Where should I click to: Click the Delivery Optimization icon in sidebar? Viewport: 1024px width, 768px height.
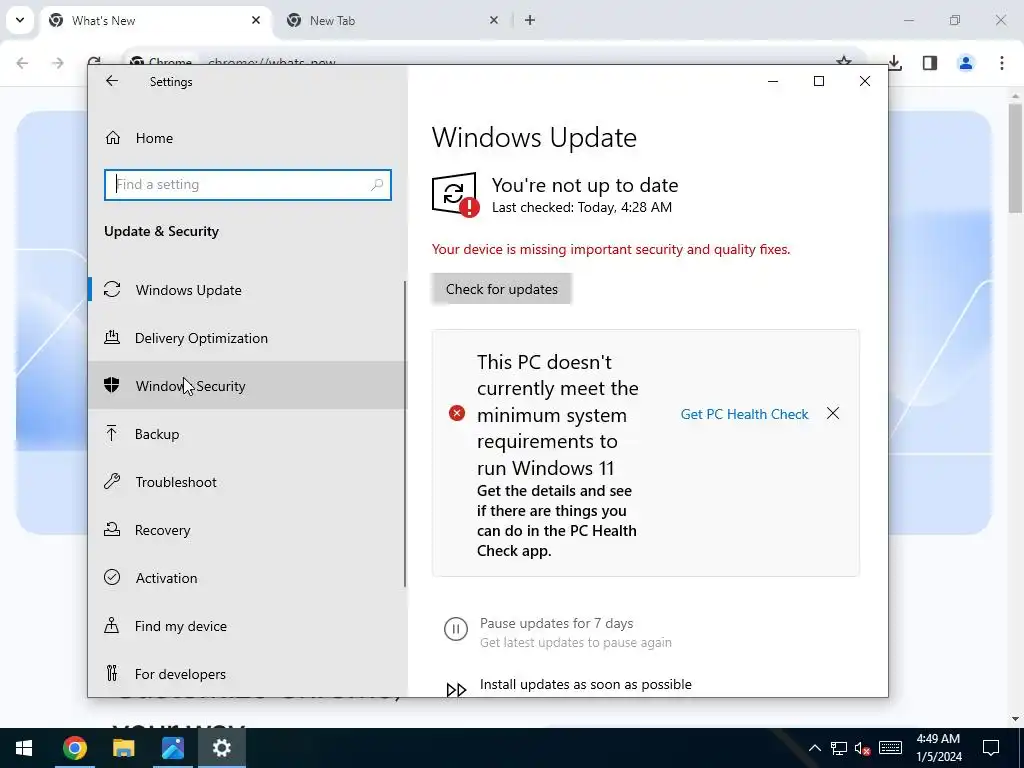[112, 337]
